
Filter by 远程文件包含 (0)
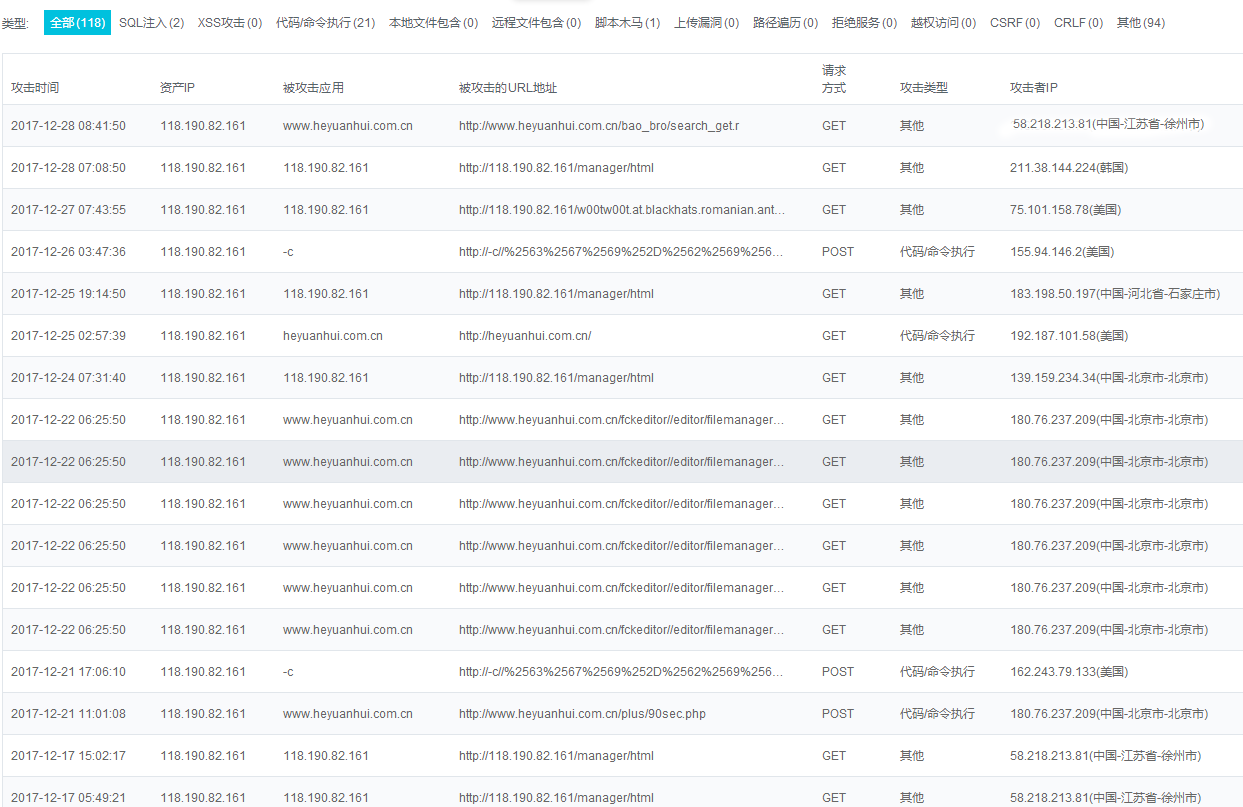tap(536, 22)
